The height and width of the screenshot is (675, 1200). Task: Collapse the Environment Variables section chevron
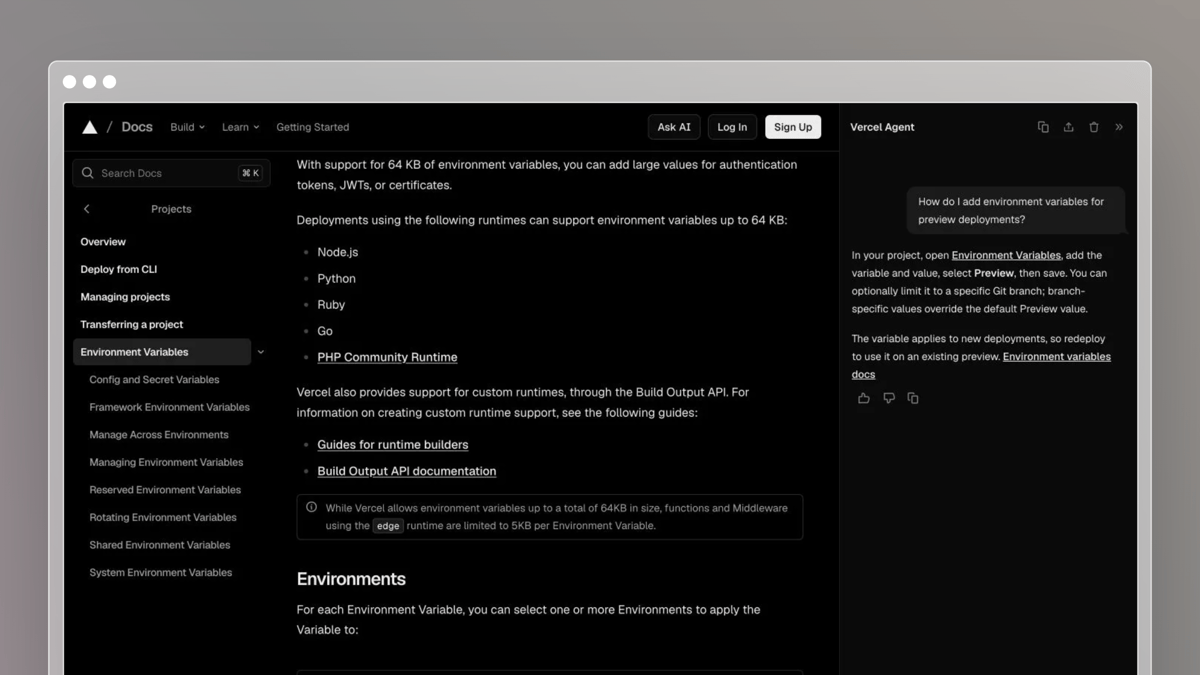(261, 352)
